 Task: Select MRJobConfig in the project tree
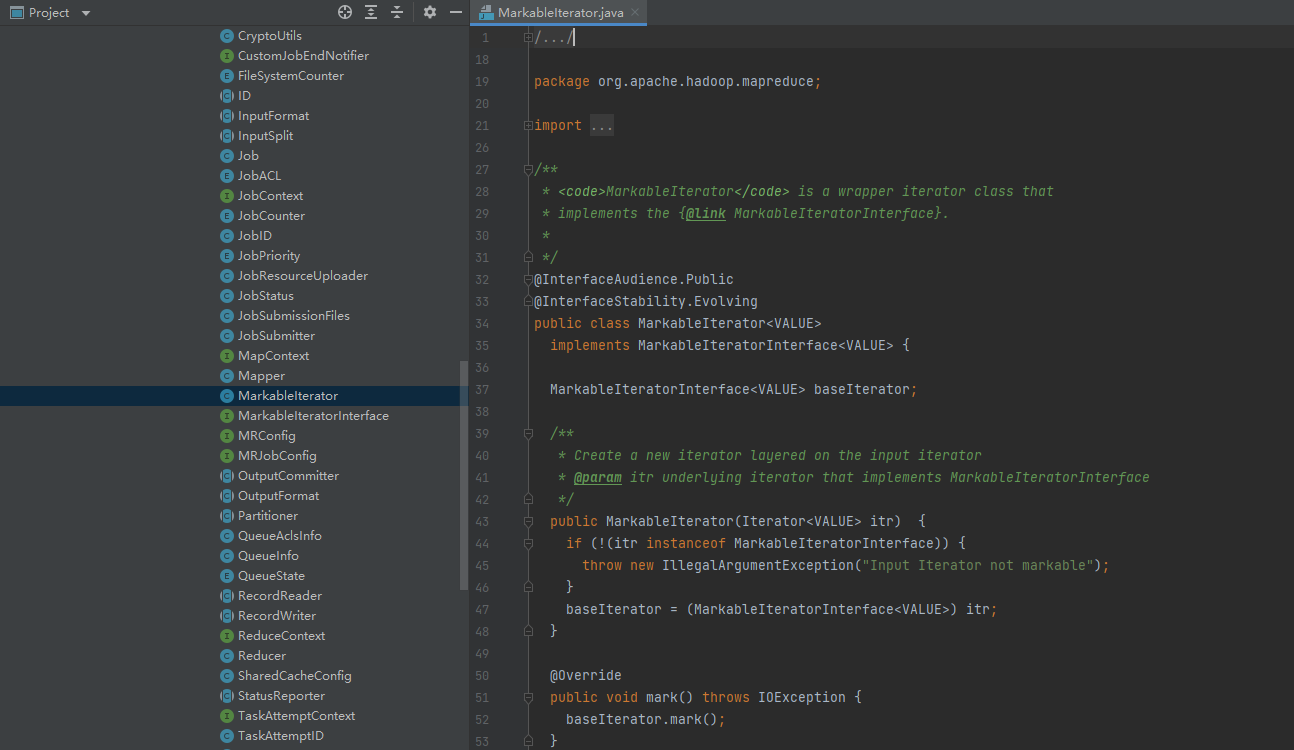coord(277,456)
